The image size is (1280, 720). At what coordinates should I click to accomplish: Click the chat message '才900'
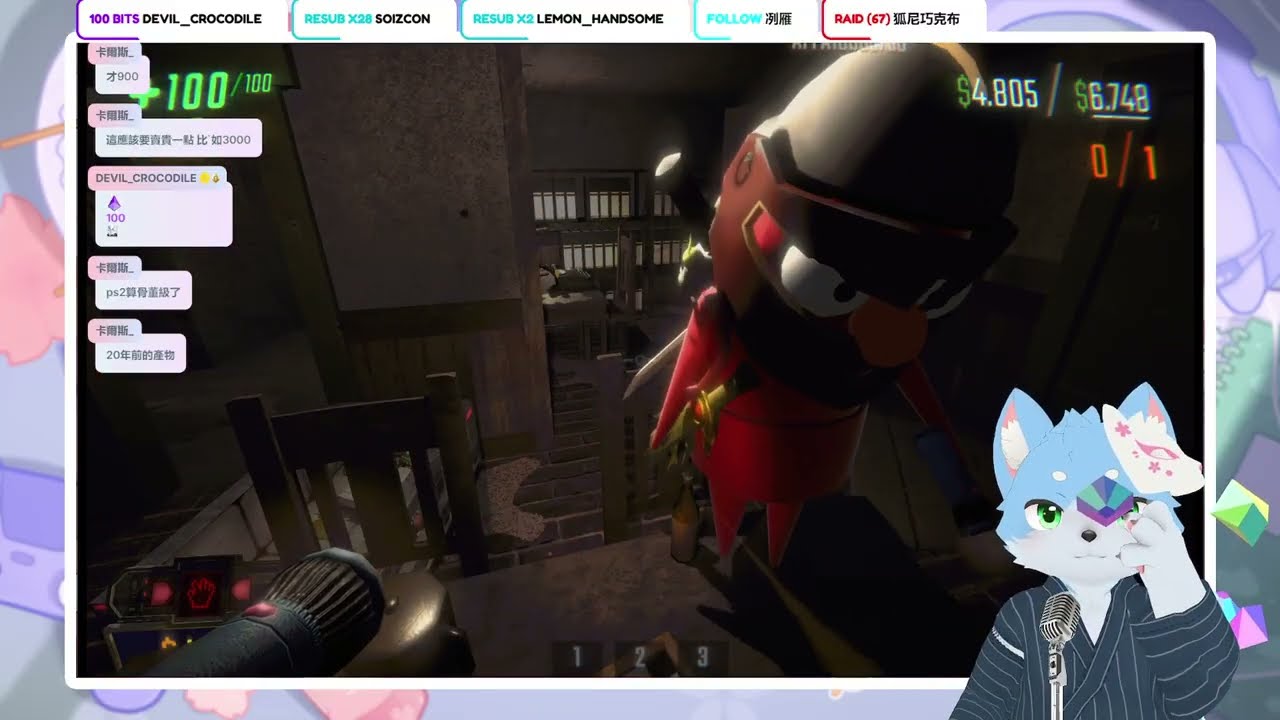coord(122,76)
